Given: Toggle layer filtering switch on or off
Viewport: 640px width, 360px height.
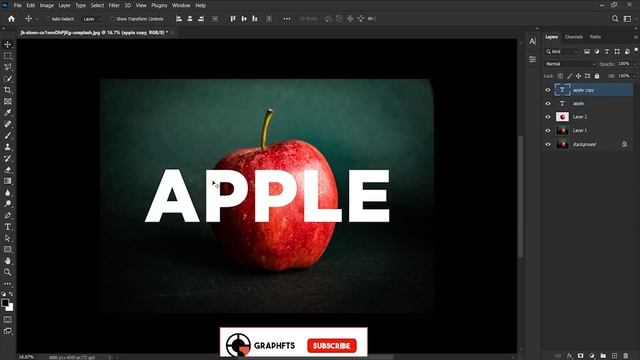Looking at the screenshot, I should pyautogui.click(x=636, y=51).
